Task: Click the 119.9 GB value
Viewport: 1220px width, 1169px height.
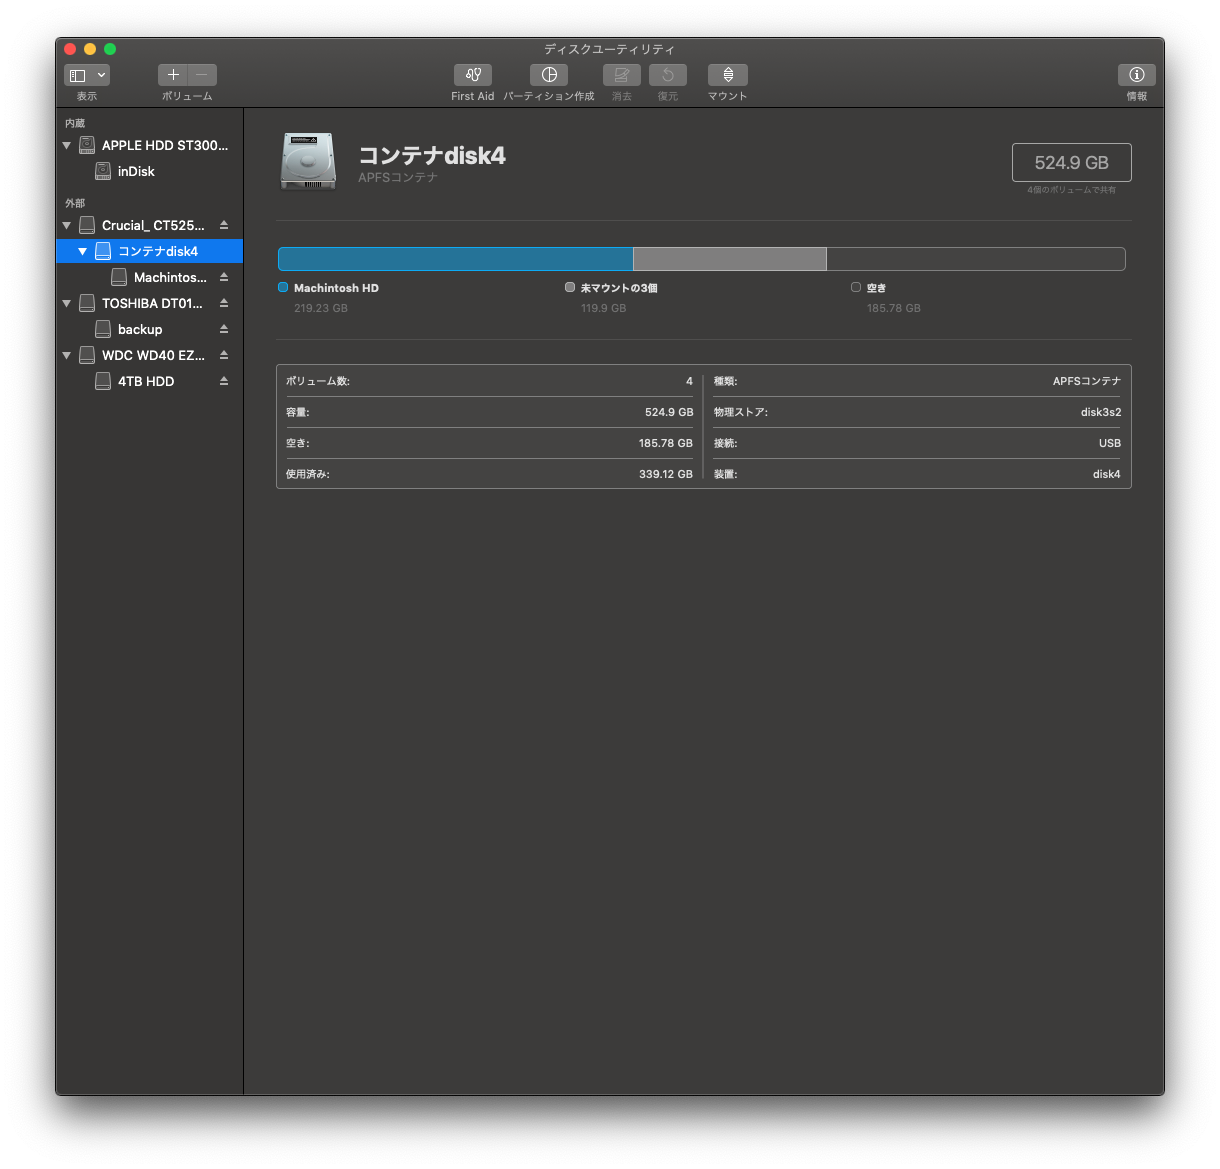Action: [x=603, y=308]
